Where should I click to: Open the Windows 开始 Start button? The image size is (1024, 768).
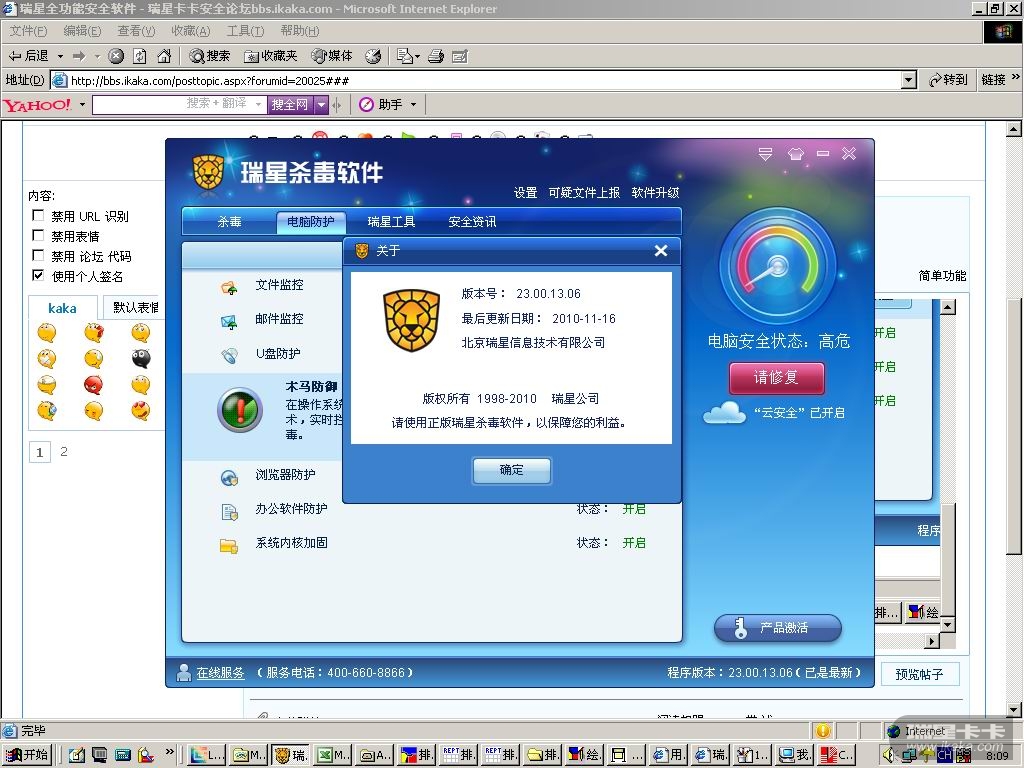click(27, 755)
